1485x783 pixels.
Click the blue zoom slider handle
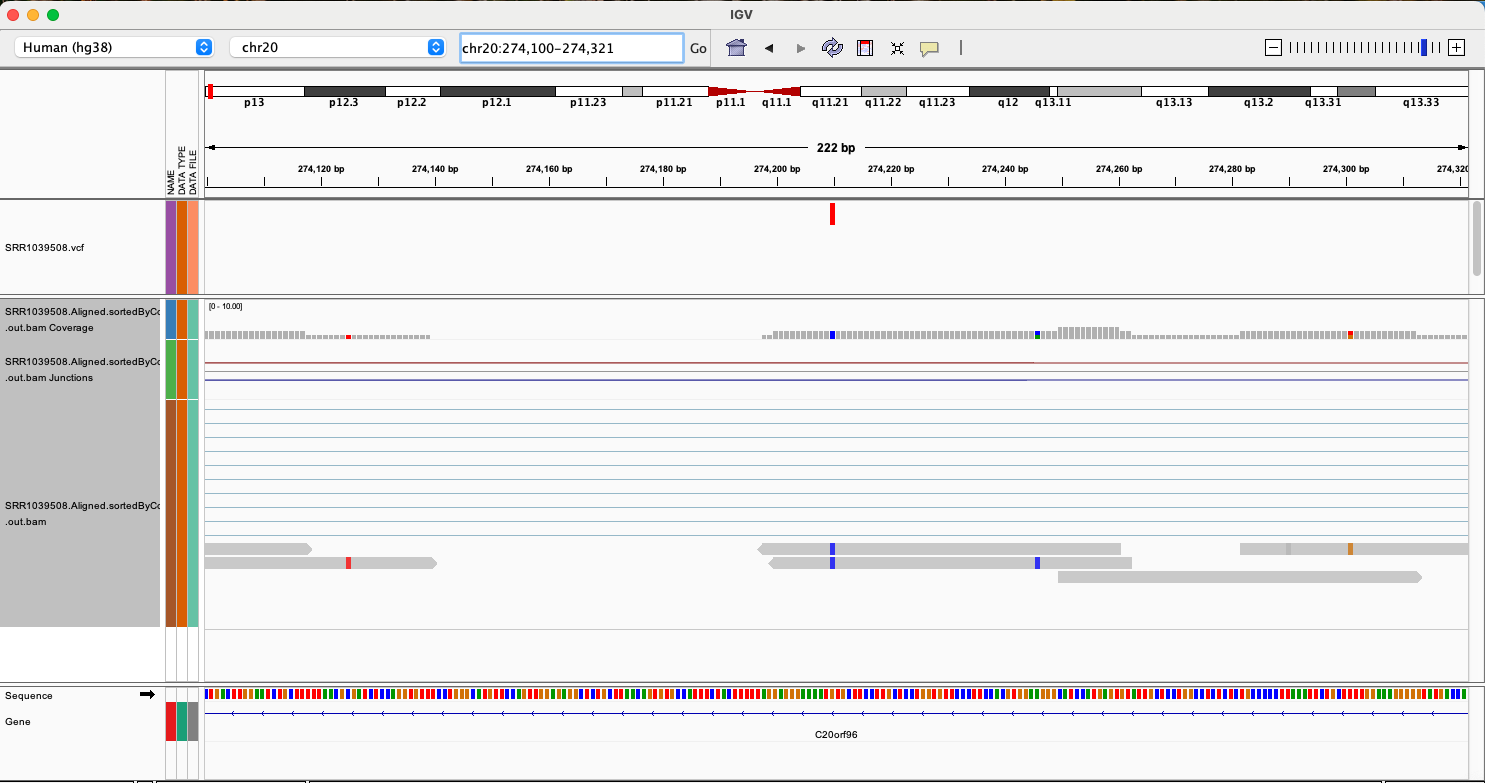[x=1424, y=48]
